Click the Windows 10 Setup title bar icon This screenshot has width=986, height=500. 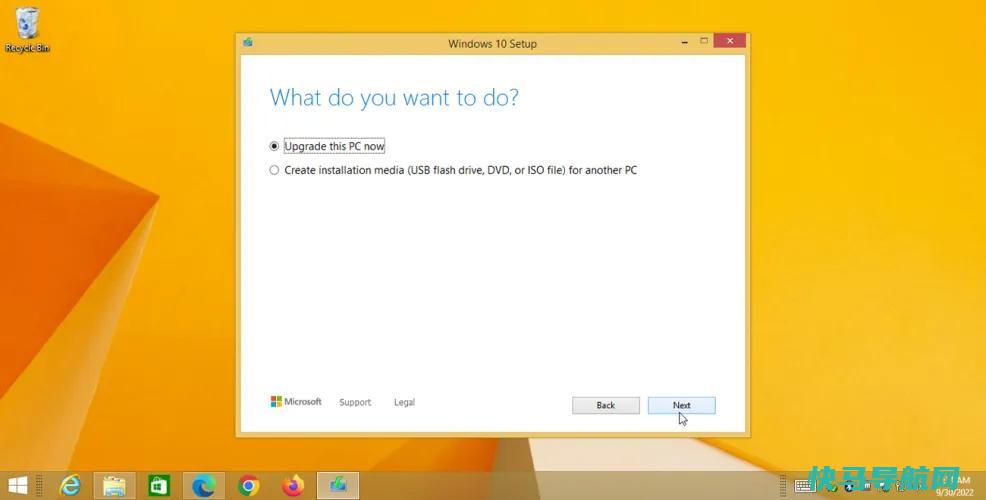coord(248,43)
